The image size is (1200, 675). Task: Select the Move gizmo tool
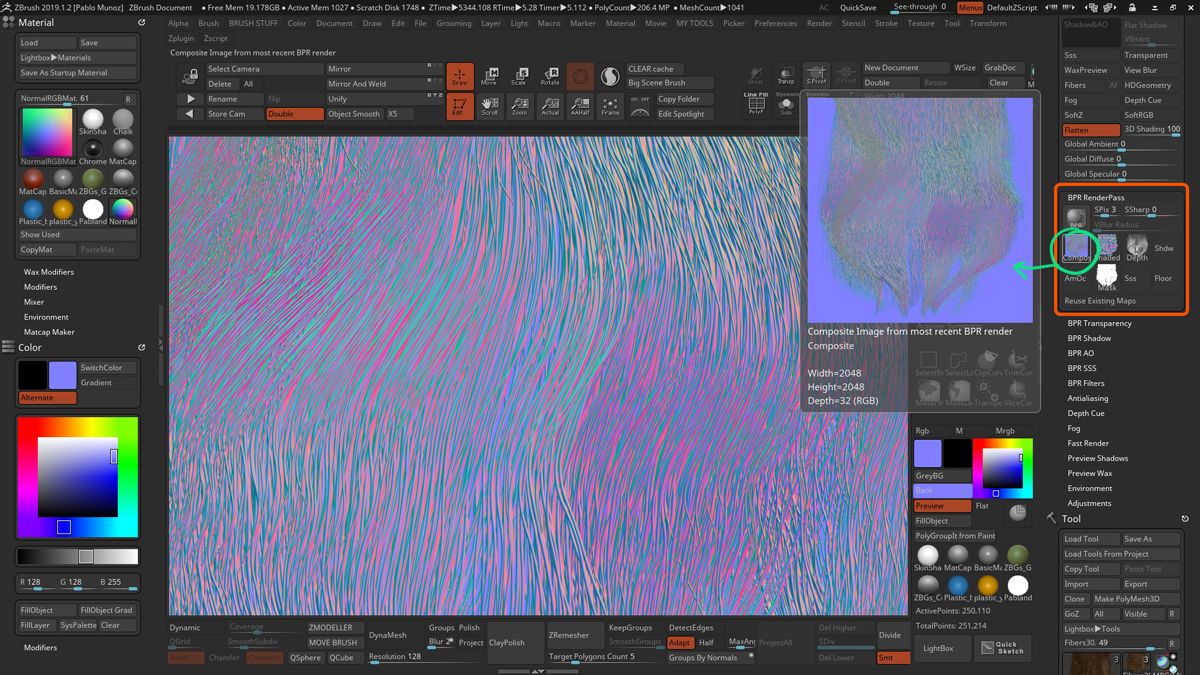490,76
